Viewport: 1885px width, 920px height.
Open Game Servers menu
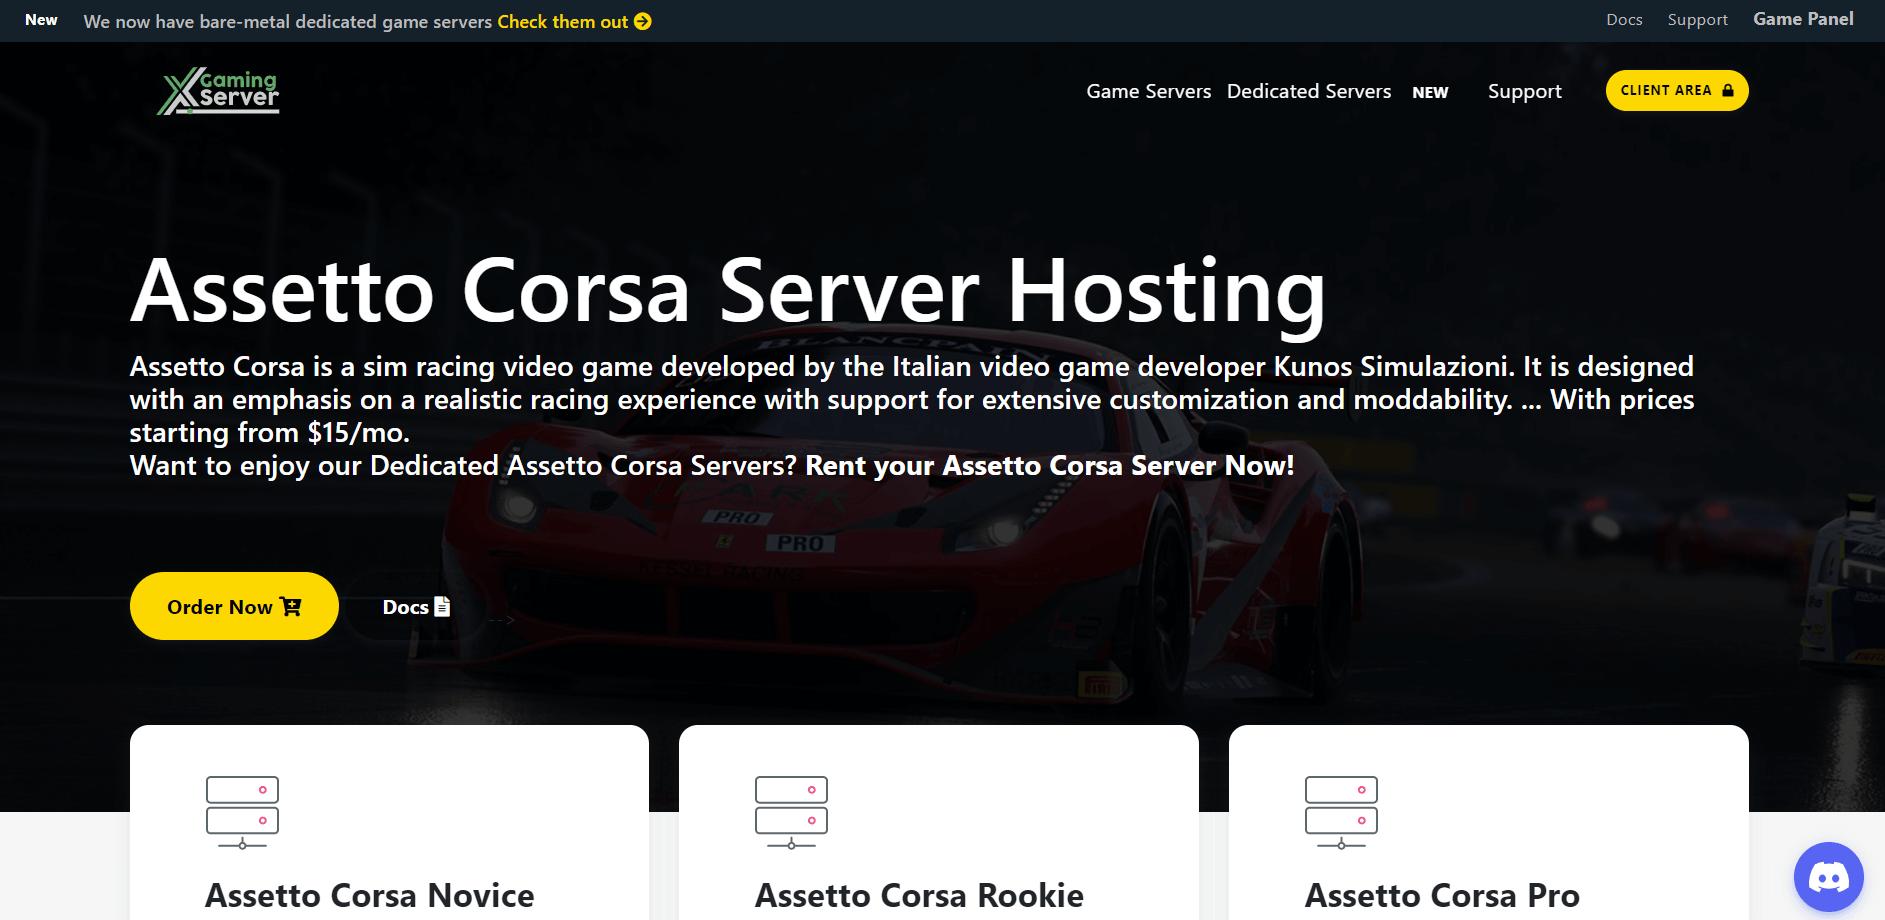(x=1148, y=91)
